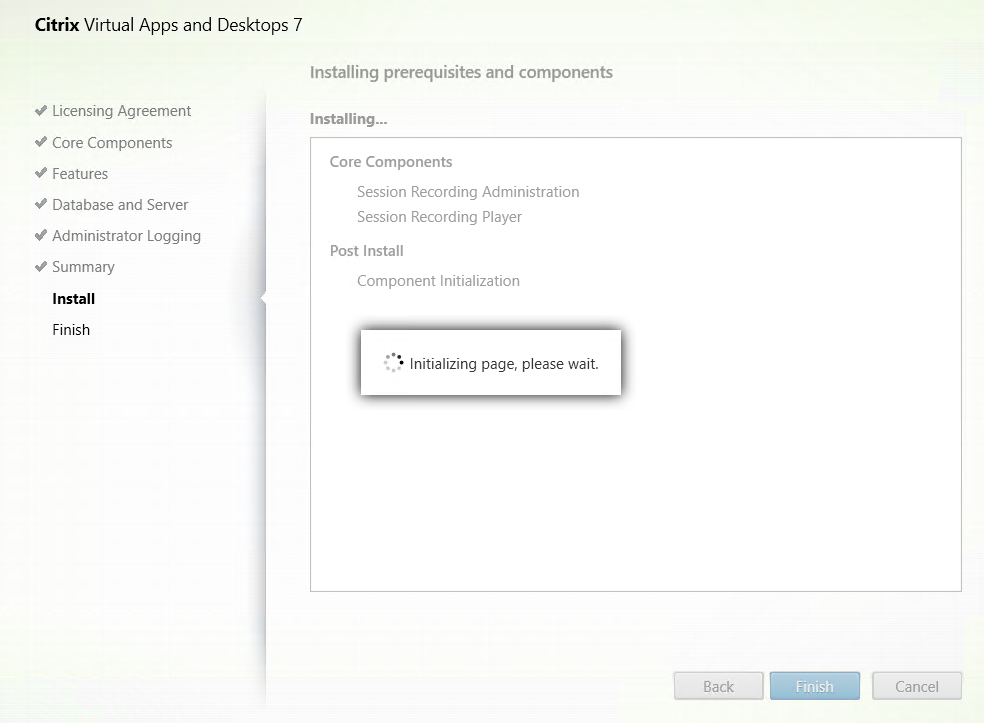The width and height of the screenshot is (984, 723).
Task: Click the checkmark next to Core Components step
Action: pyautogui.click(x=41, y=142)
